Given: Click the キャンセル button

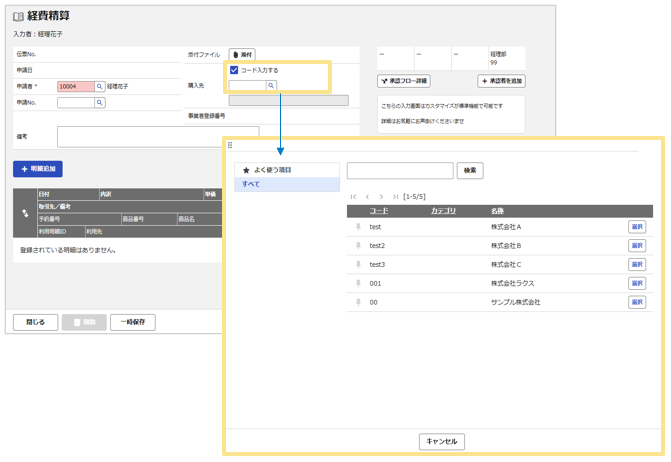Looking at the screenshot, I should [442, 441].
